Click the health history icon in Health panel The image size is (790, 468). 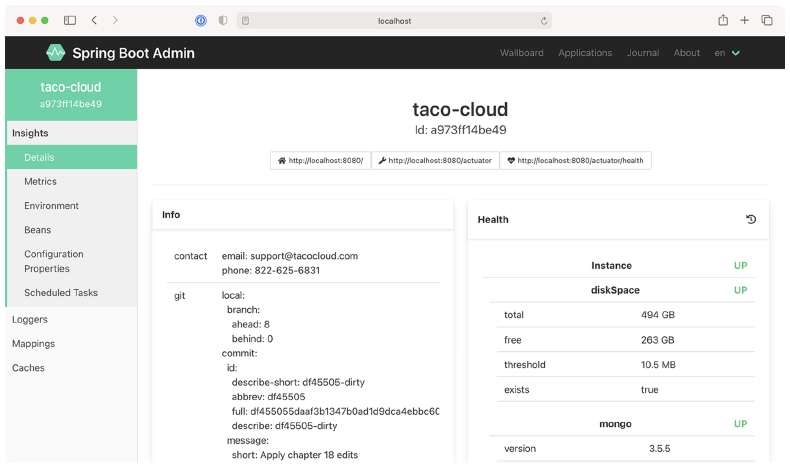751,219
